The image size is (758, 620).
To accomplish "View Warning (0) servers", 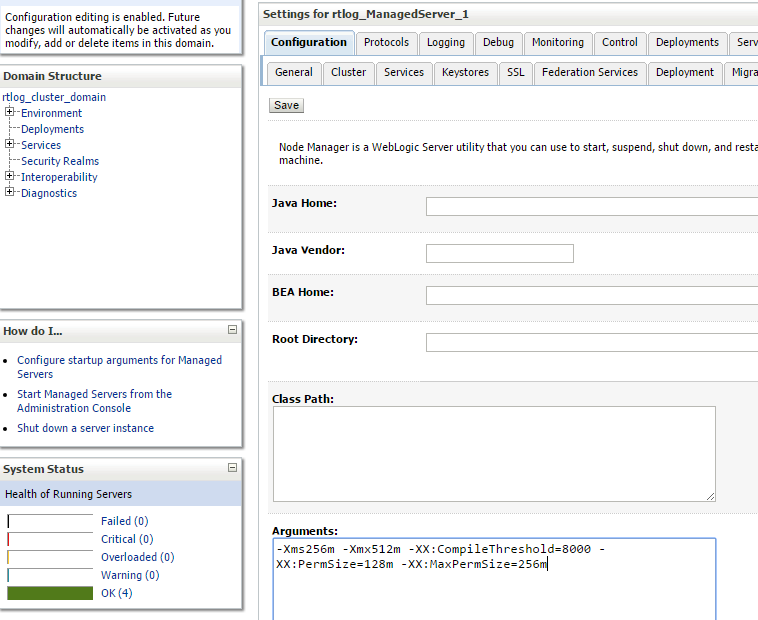I will click(130, 575).
